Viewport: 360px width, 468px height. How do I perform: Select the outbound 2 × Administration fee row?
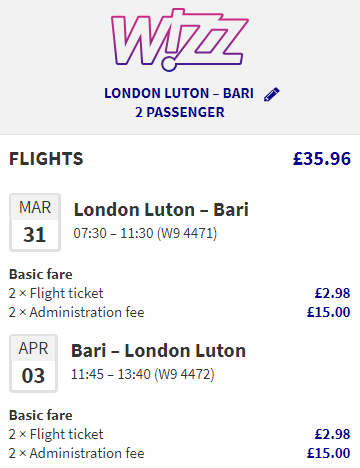[180, 312]
